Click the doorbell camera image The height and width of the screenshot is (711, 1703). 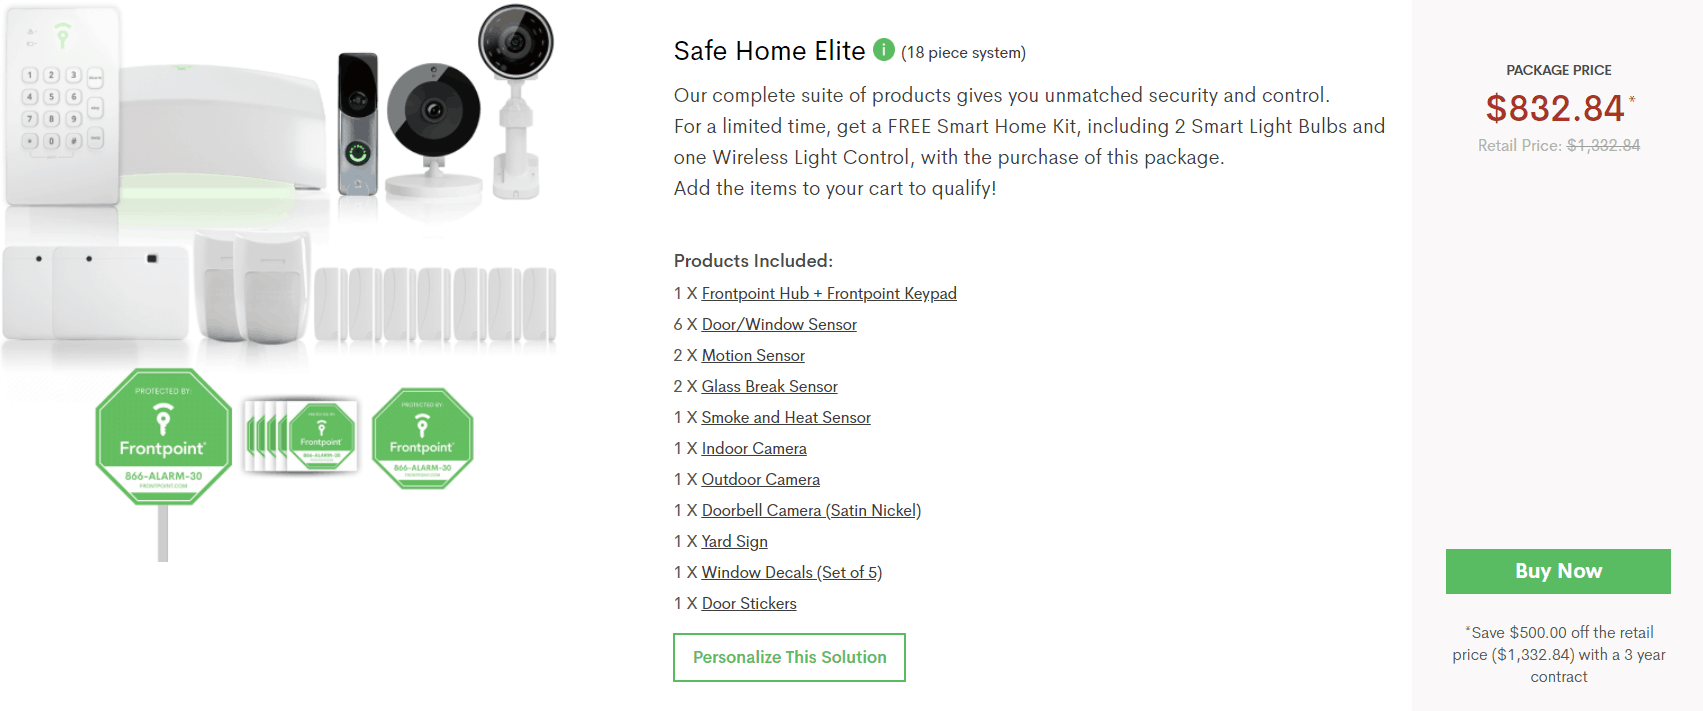pos(357,123)
